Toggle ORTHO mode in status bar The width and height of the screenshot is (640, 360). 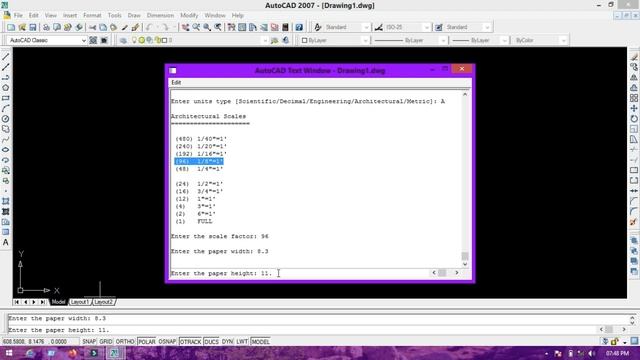(x=125, y=342)
